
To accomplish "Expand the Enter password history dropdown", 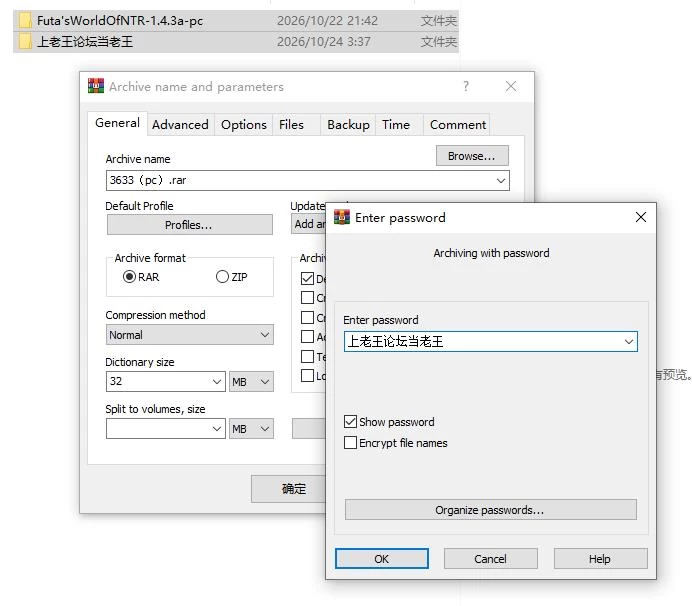I will point(629,342).
